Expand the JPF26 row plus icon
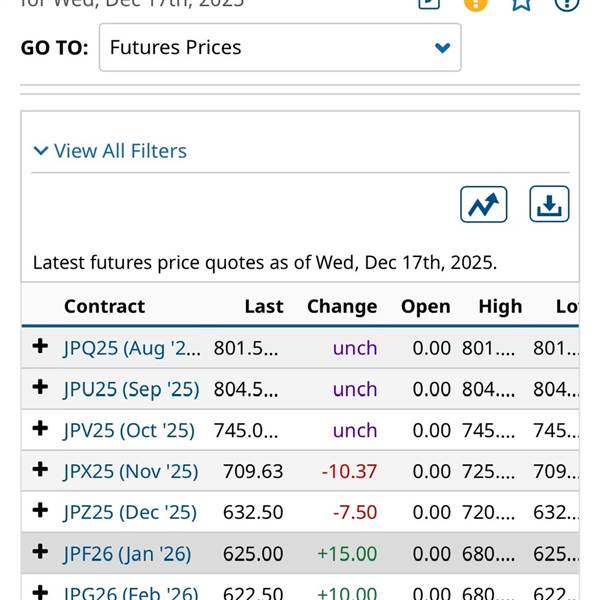The height and width of the screenshot is (600, 600). point(41,552)
